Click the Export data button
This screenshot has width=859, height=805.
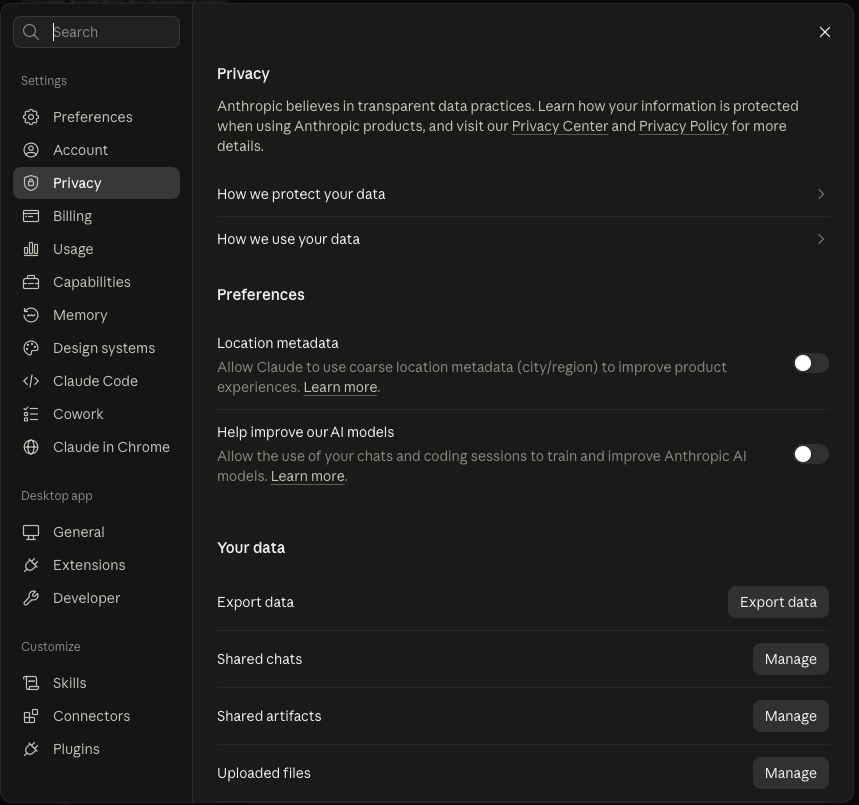click(778, 602)
